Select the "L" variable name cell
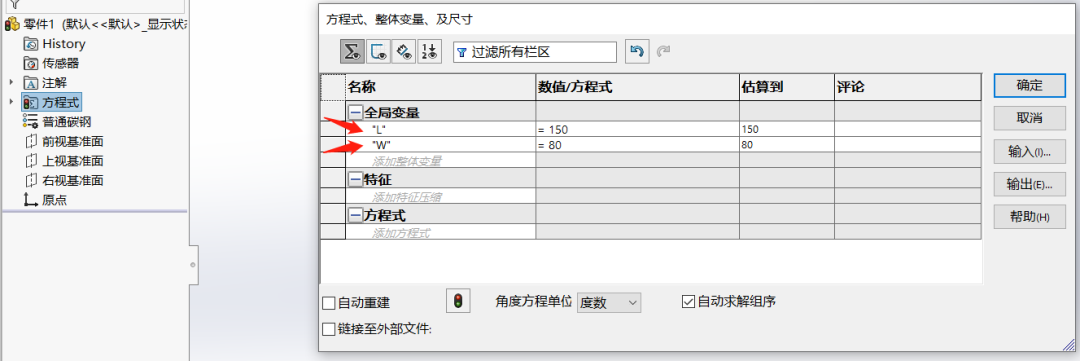 [x=441, y=129]
